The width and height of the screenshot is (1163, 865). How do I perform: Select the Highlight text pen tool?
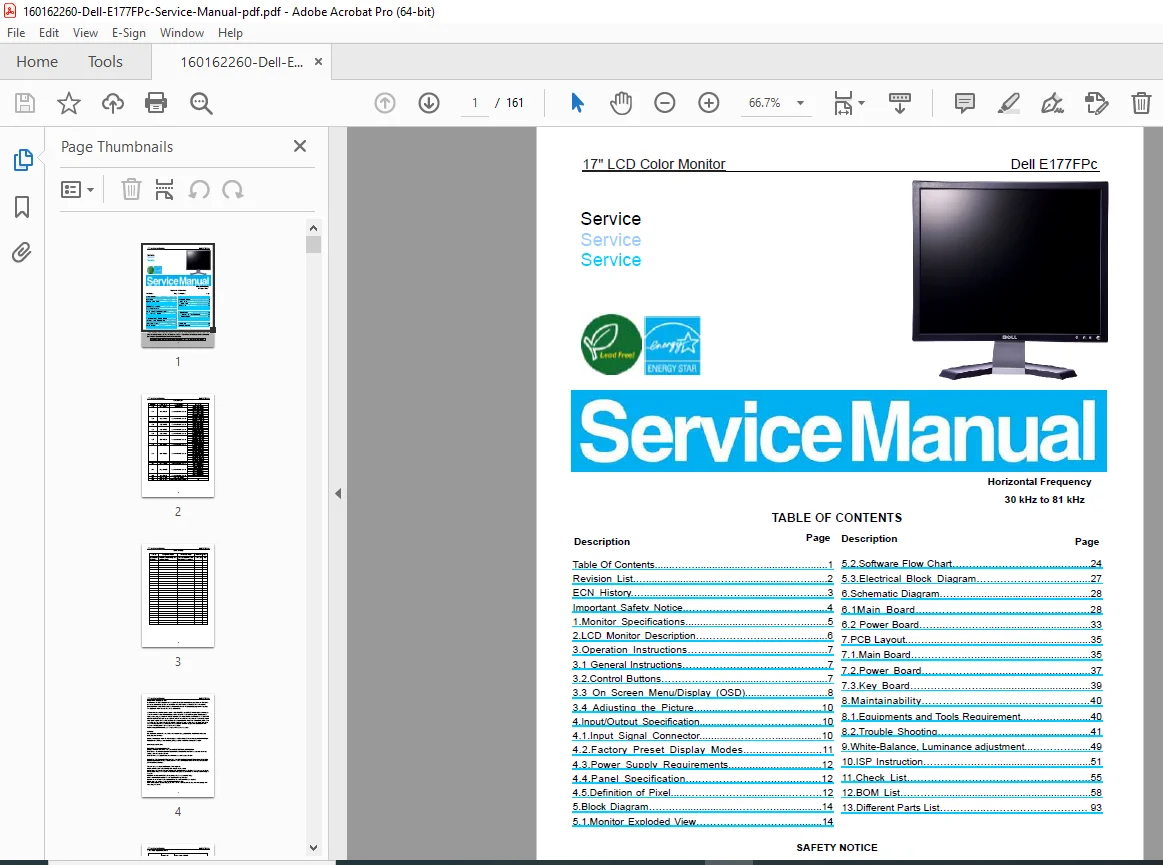tap(1009, 103)
